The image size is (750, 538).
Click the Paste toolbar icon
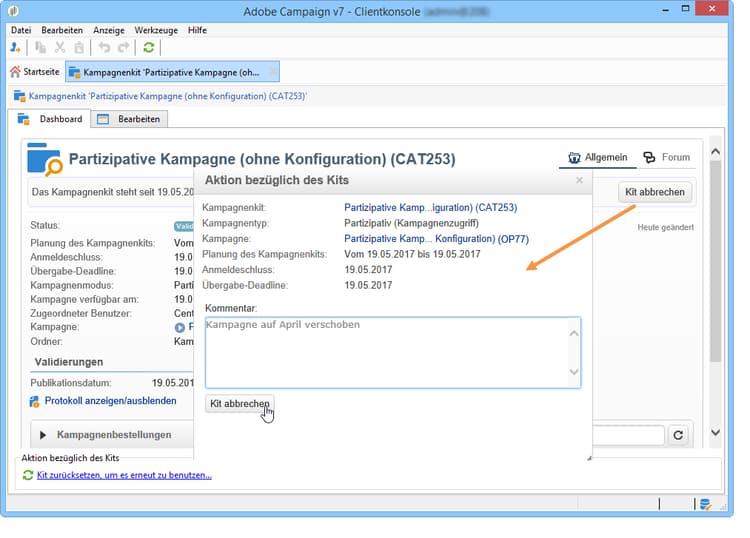[79, 47]
